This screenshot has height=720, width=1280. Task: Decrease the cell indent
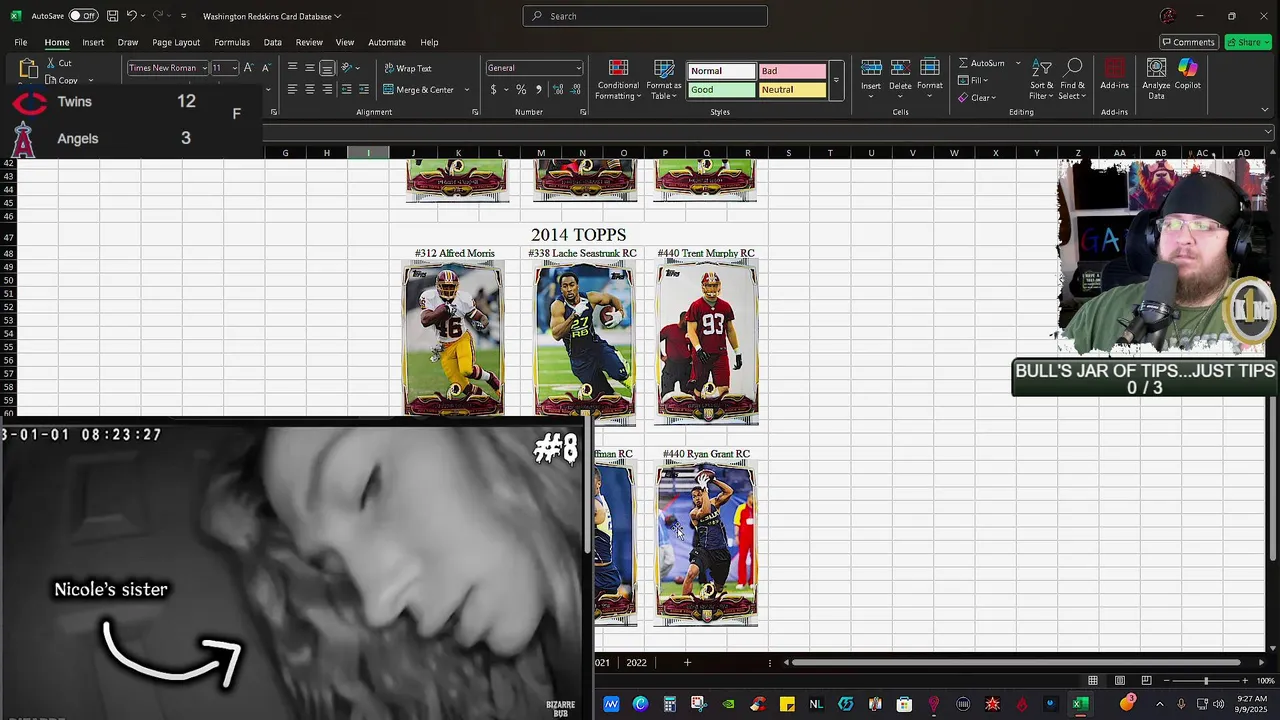tap(346, 89)
